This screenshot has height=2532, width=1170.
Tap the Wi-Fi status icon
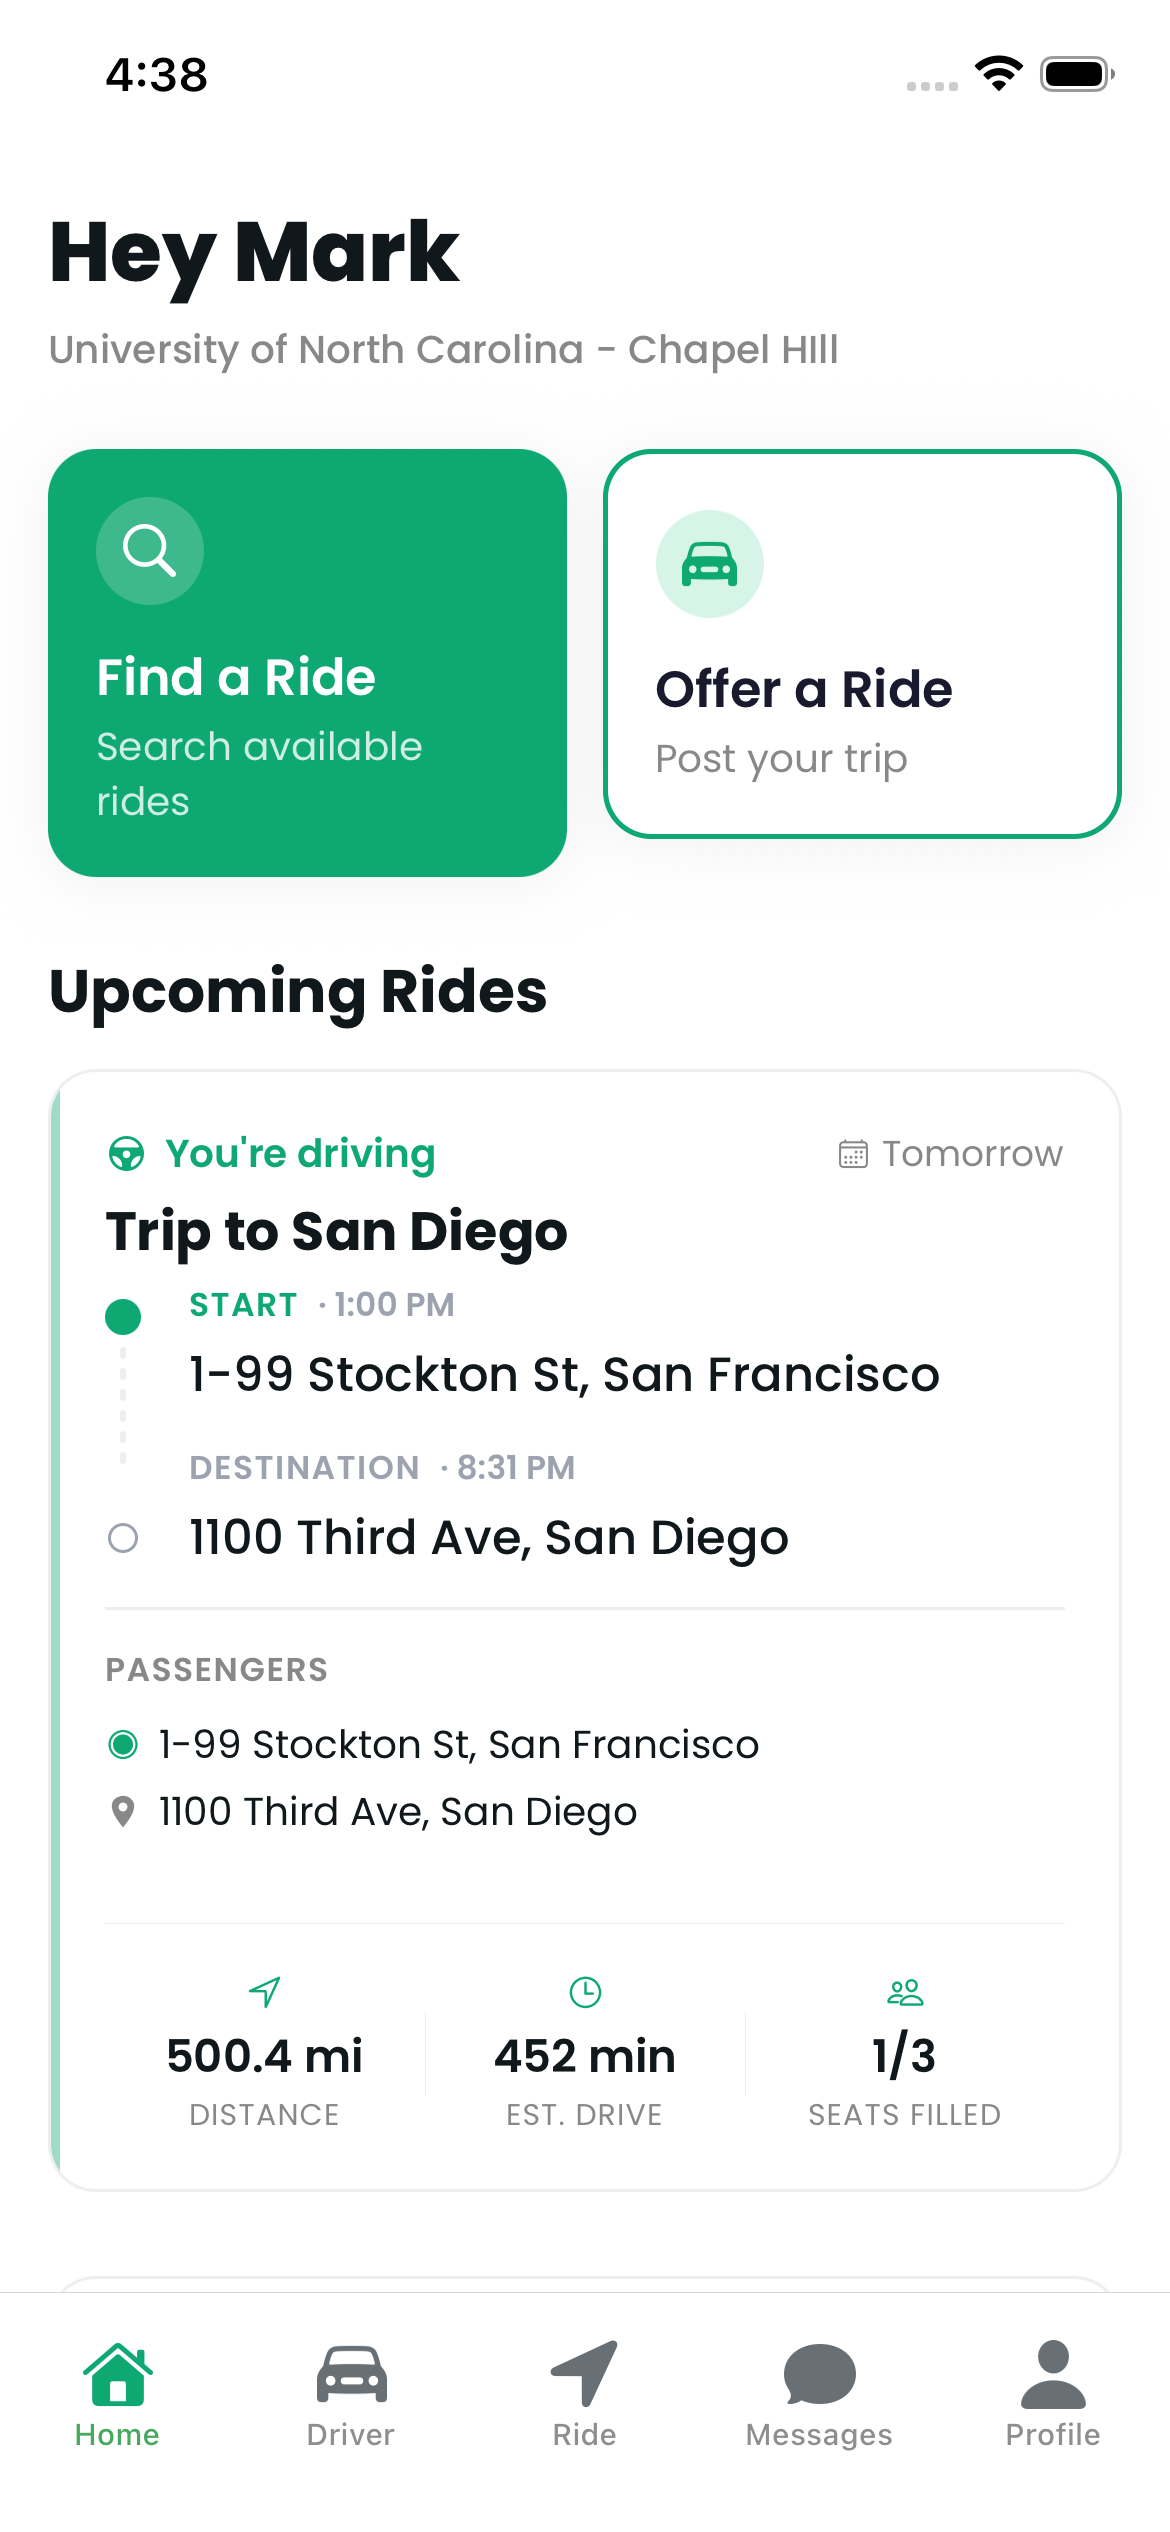pos(998,74)
